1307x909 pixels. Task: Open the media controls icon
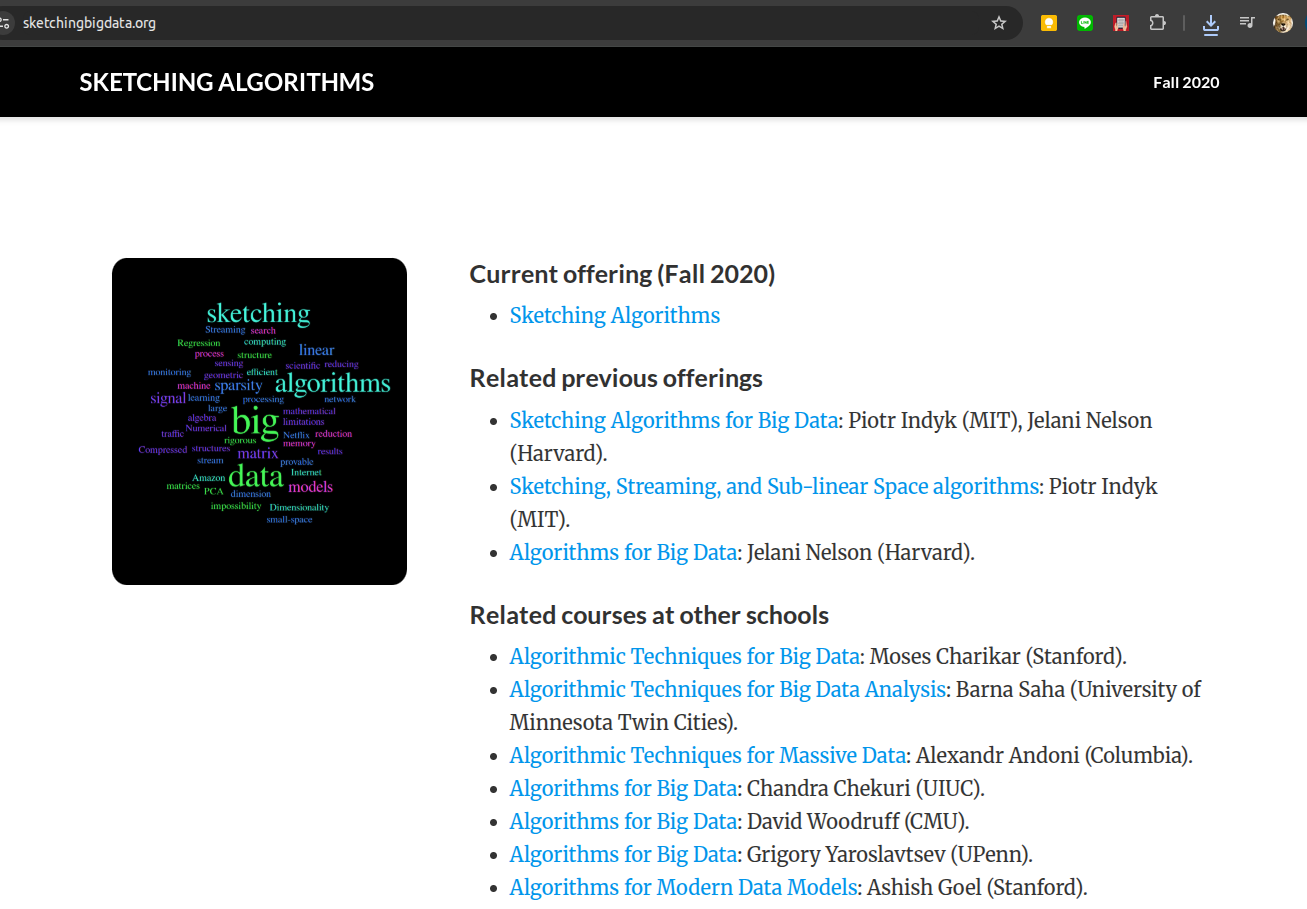(1247, 22)
